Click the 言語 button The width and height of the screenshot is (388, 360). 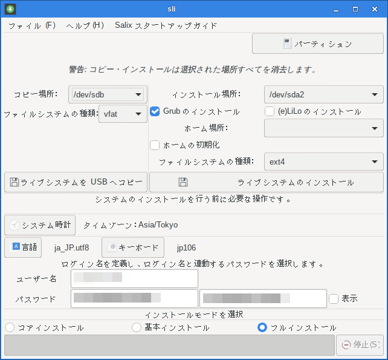[23, 247]
